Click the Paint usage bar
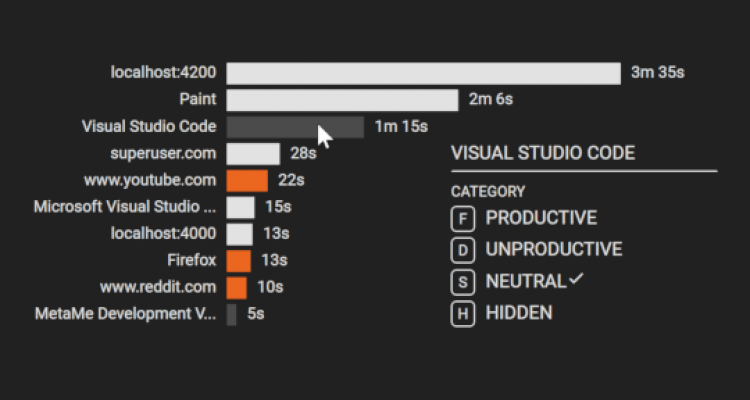Image resolution: width=750 pixels, height=400 pixels. click(x=342, y=100)
